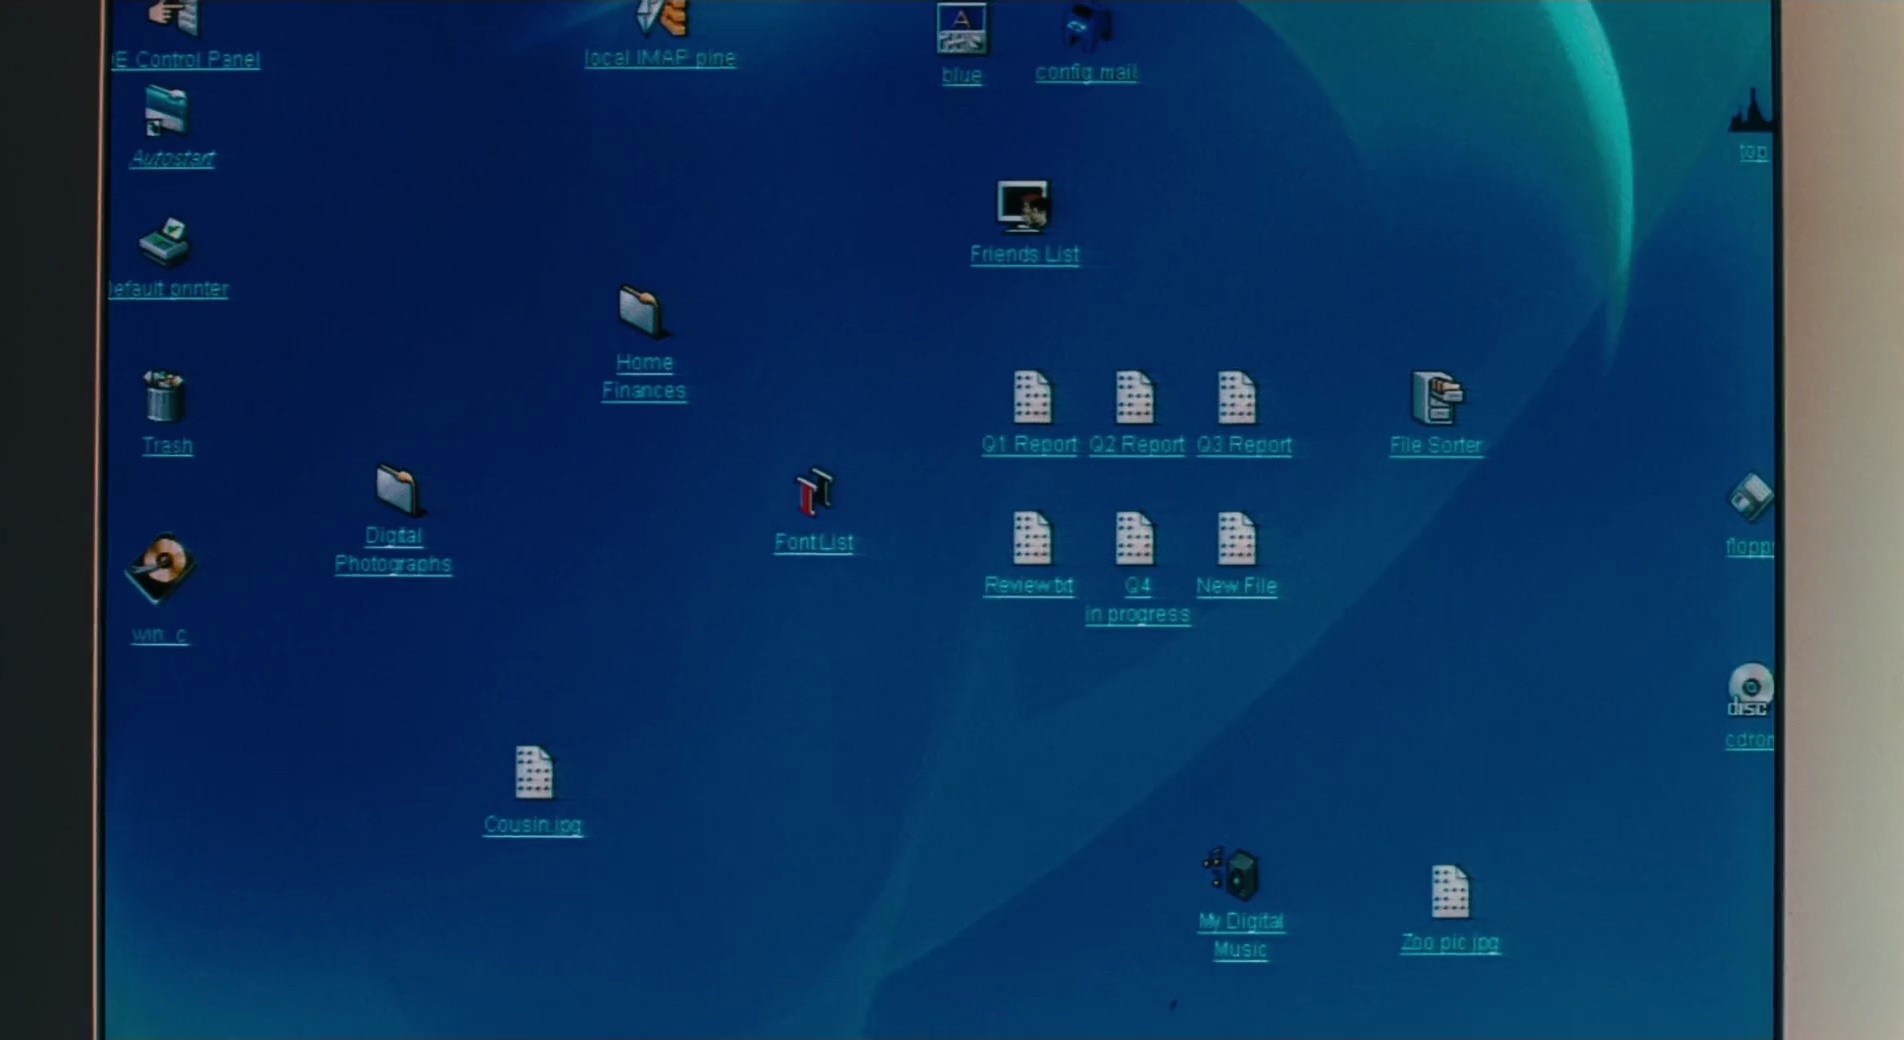Launch the File Sorter application

[x=1437, y=397]
